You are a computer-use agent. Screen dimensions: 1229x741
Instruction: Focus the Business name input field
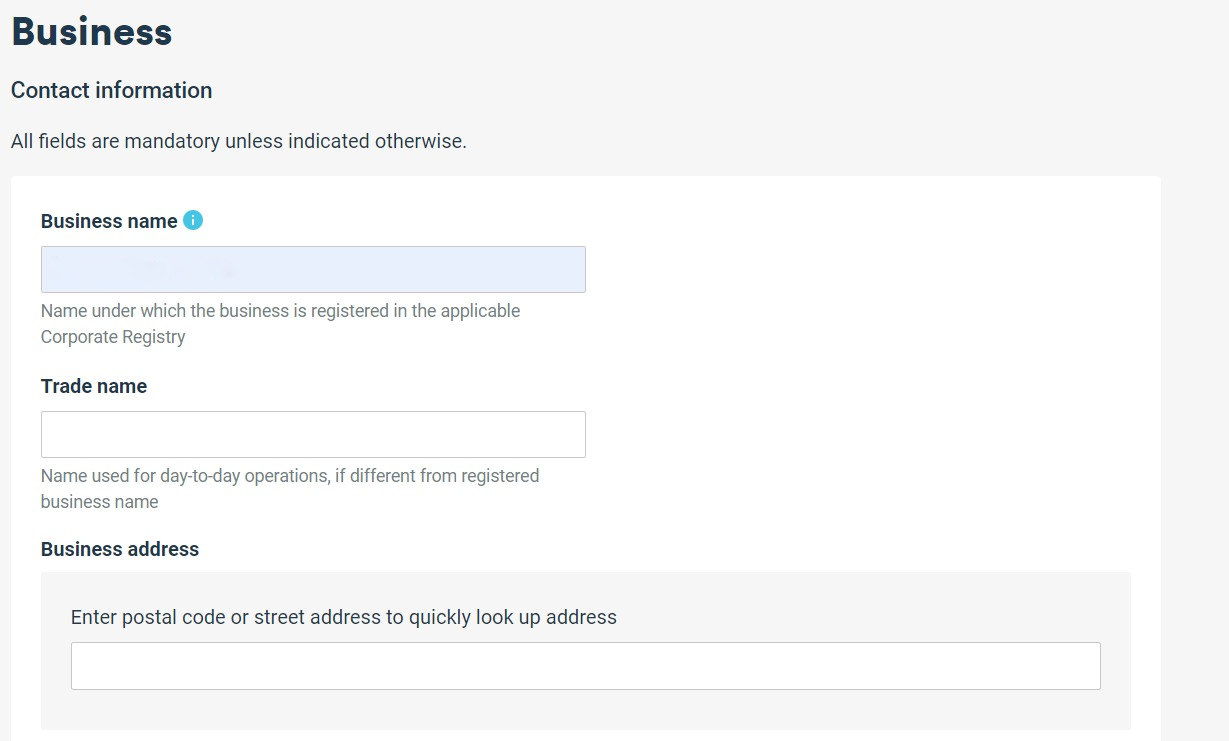pos(313,270)
